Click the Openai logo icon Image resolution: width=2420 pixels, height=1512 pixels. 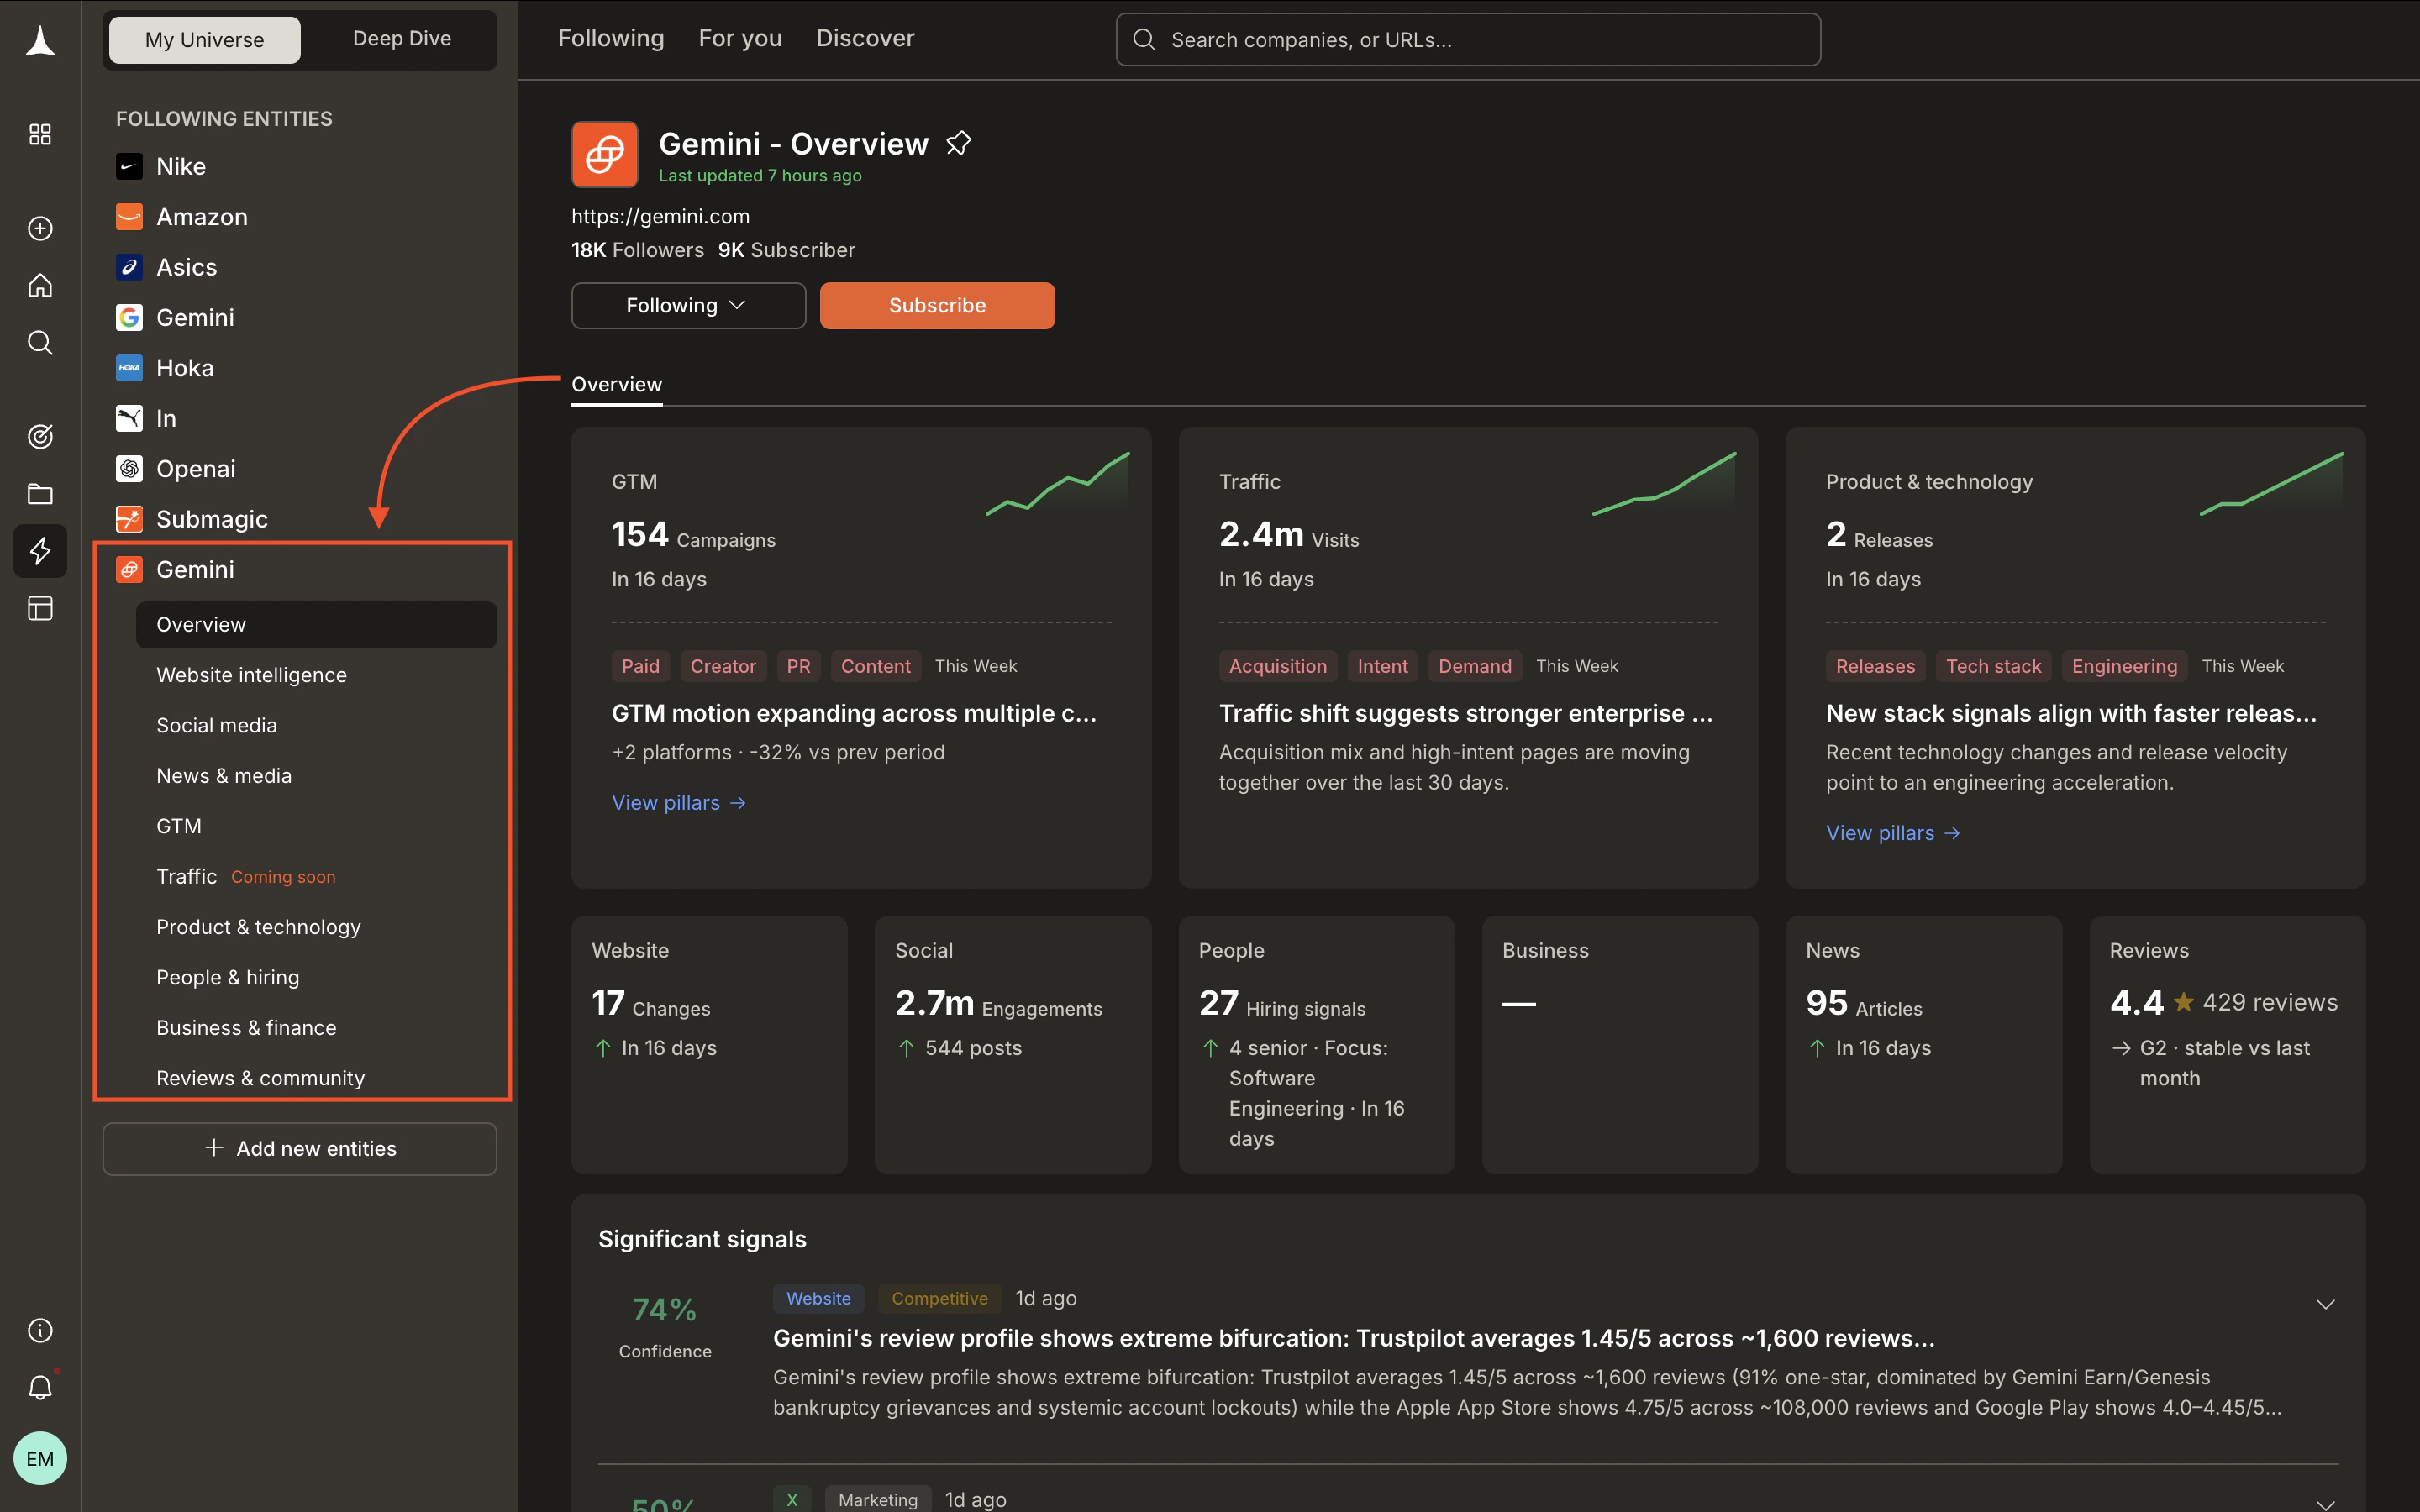point(129,469)
